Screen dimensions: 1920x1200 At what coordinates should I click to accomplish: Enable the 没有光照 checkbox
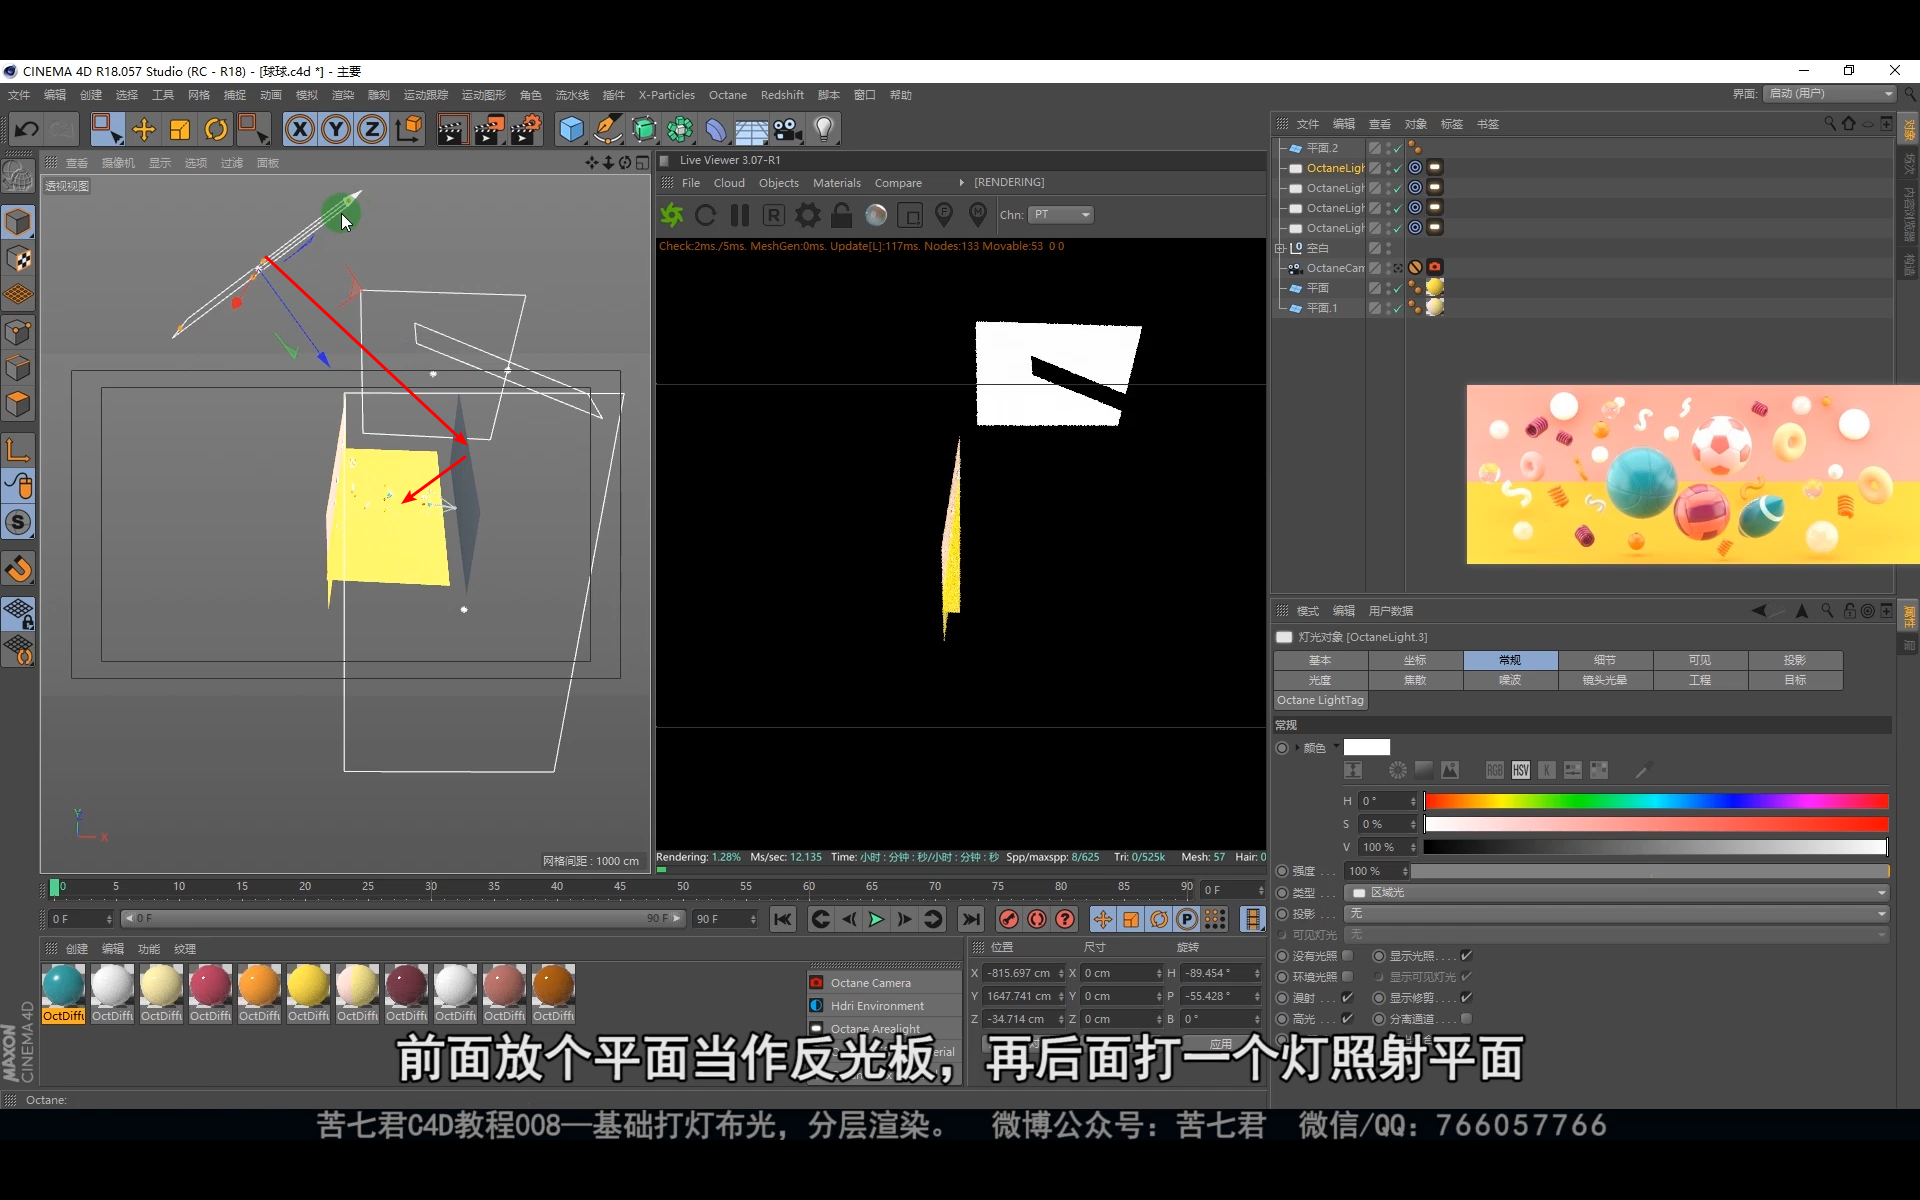(x=1347, y=956)
